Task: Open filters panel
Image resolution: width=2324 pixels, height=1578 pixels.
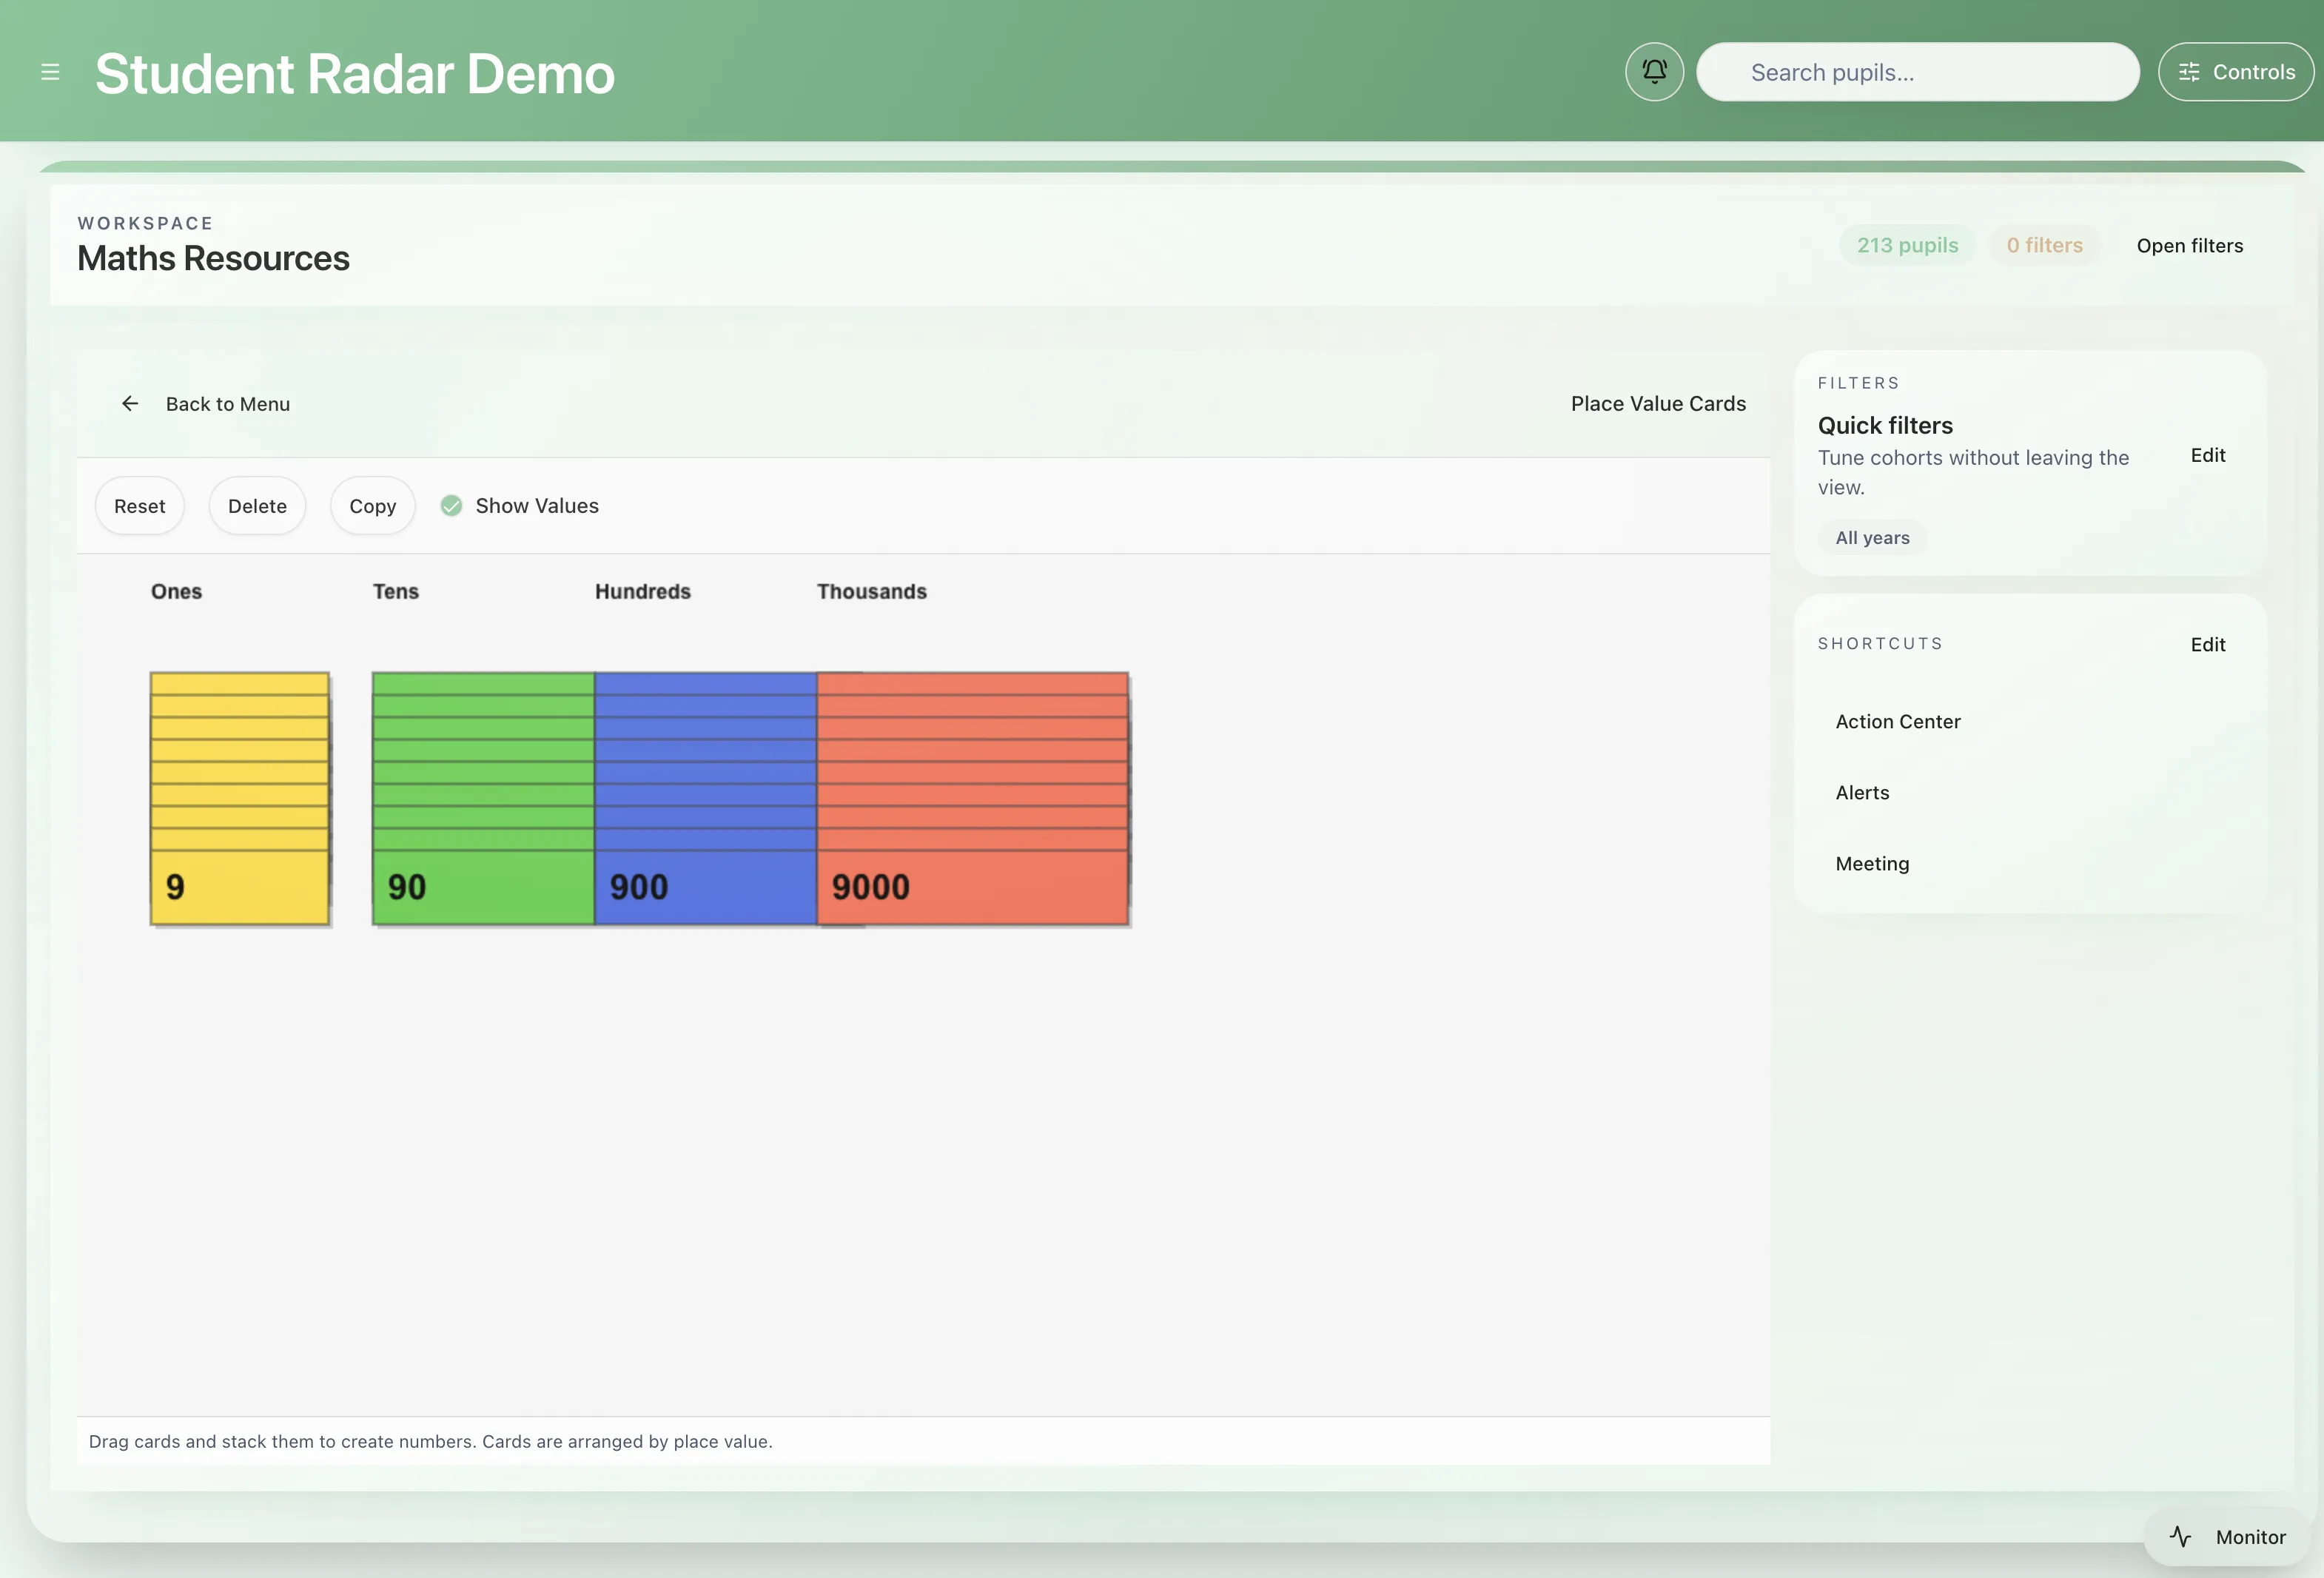Action: 2189,246
